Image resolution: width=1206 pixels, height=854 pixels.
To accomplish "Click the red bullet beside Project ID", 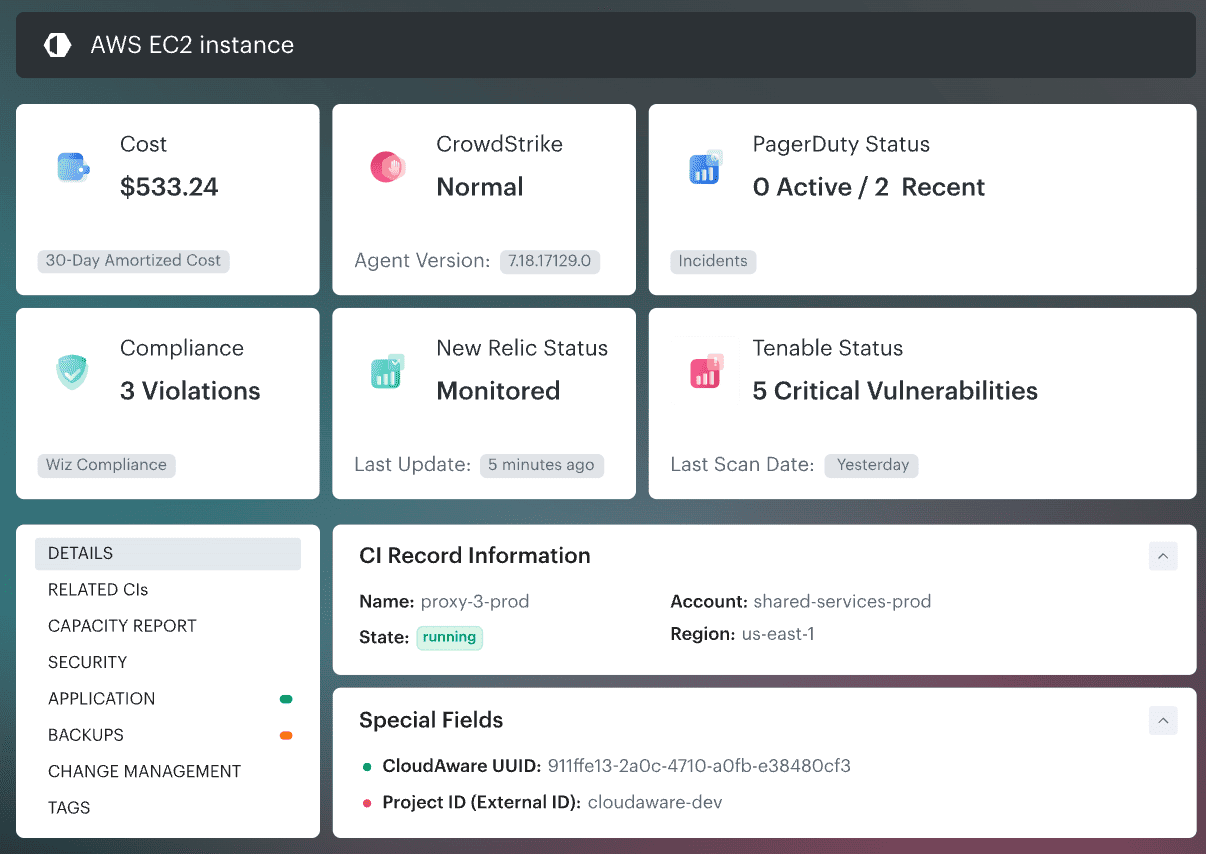I will (367, 803).
